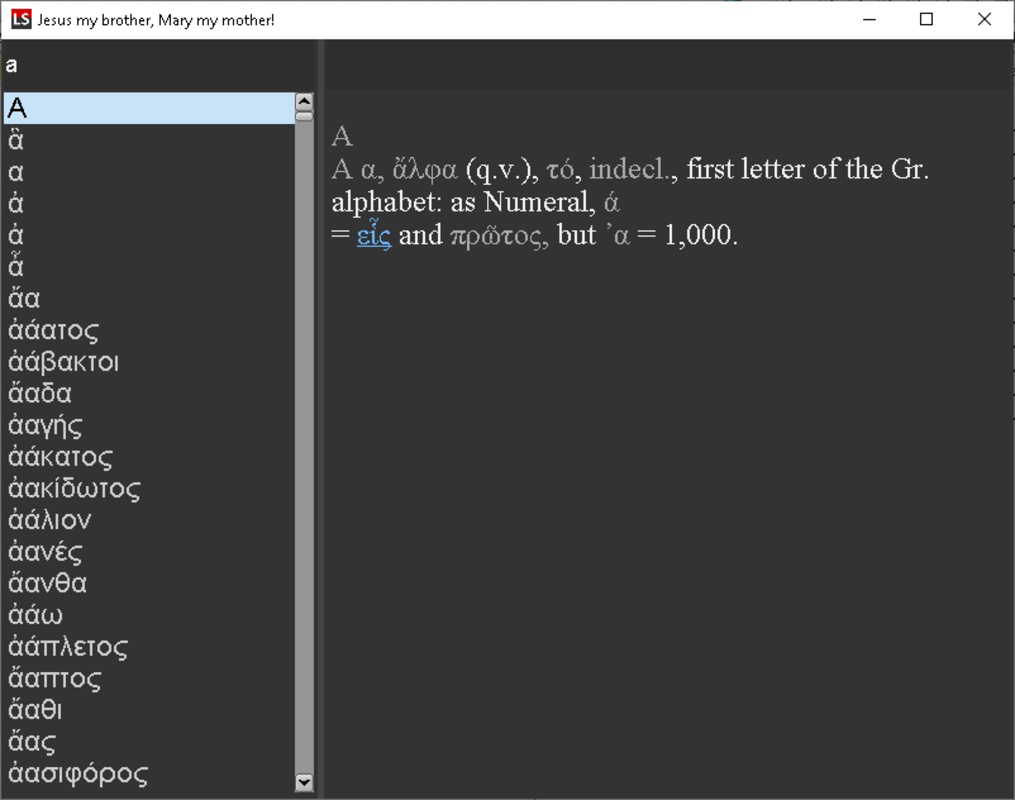Maximize the dictionary window
Viewport: 1015px width, 800px height.
(x=926, y=19)
